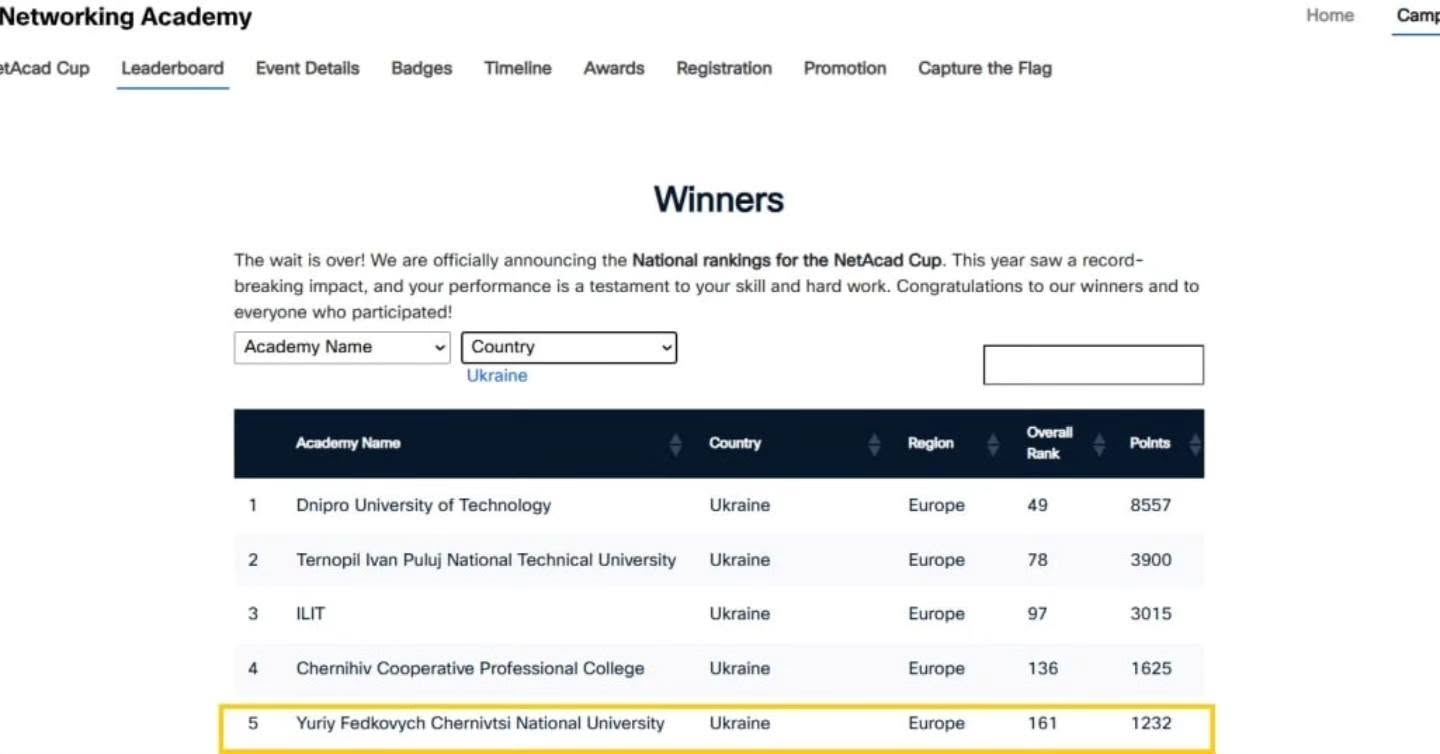Click points value 1232

(x=1150, y=723)
